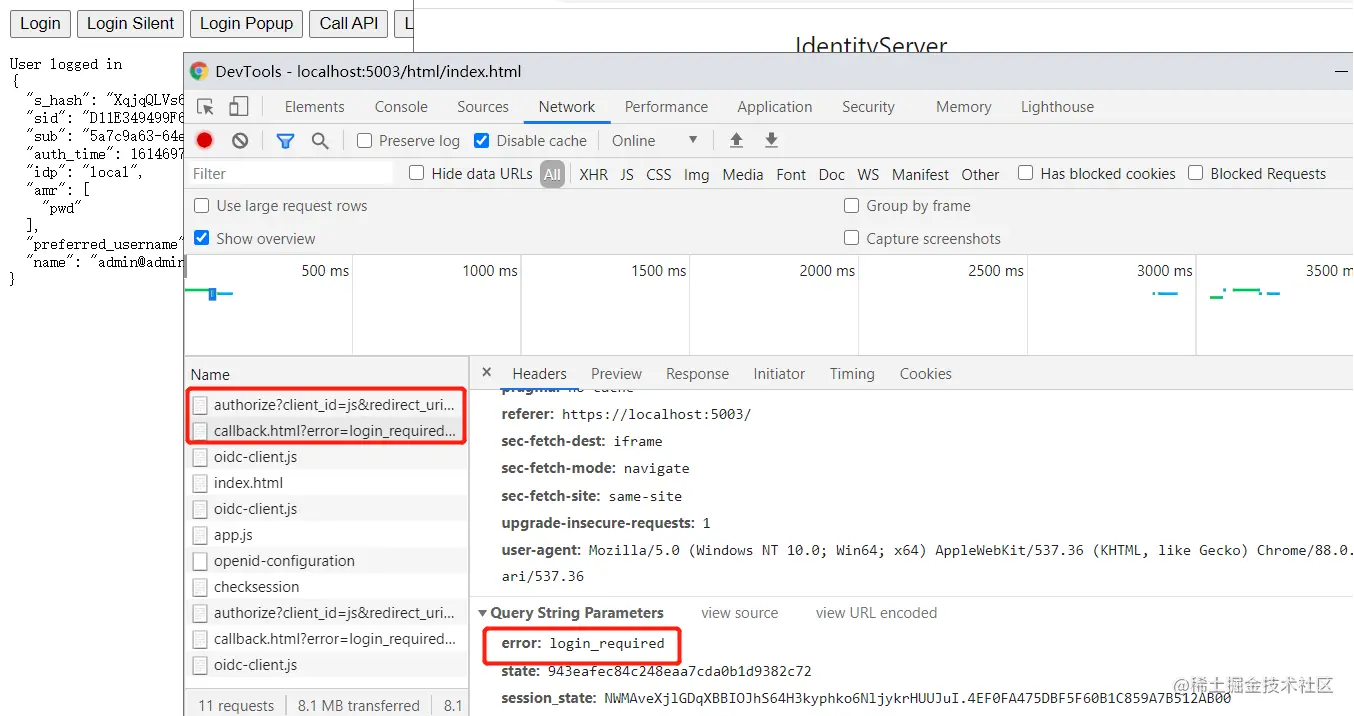
Task: Filter by WS request type
Action: click(x=868, y=174)
